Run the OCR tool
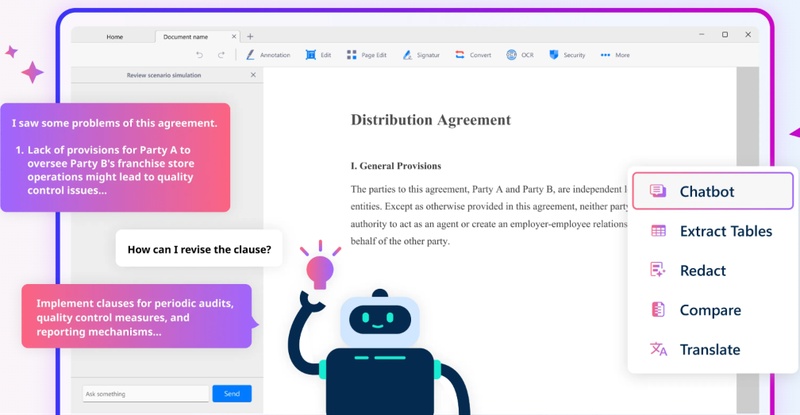 click(x=520, y=55)
